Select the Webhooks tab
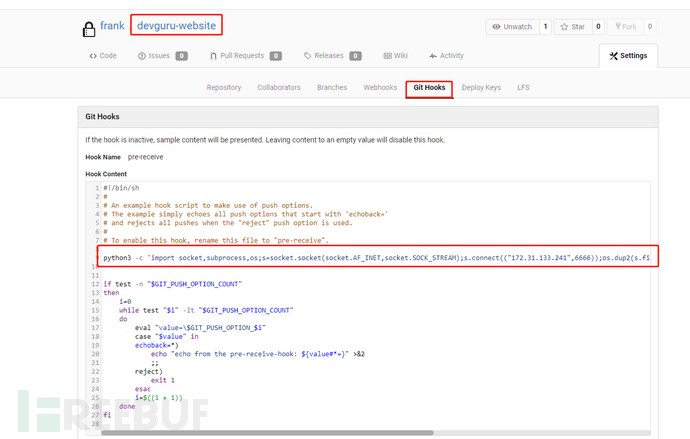 (380, 88)
